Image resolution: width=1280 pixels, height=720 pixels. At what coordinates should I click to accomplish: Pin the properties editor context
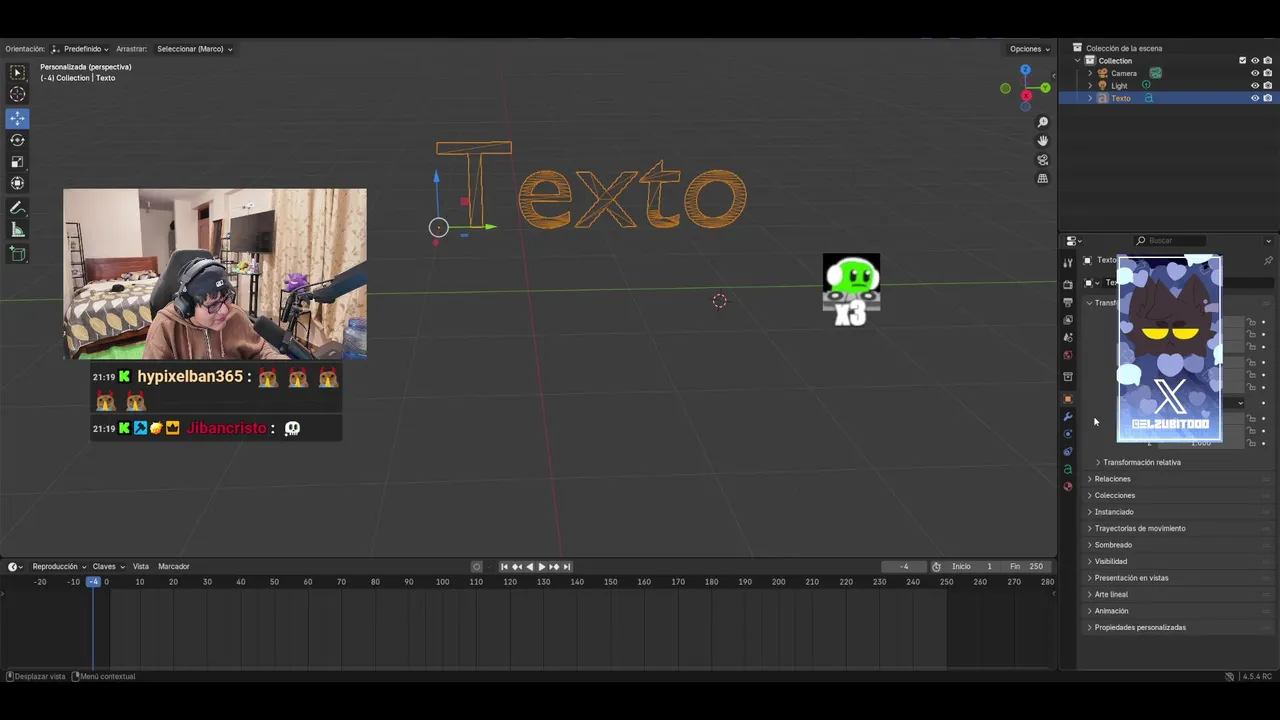pyautogui.click(x=1268, y=260)
